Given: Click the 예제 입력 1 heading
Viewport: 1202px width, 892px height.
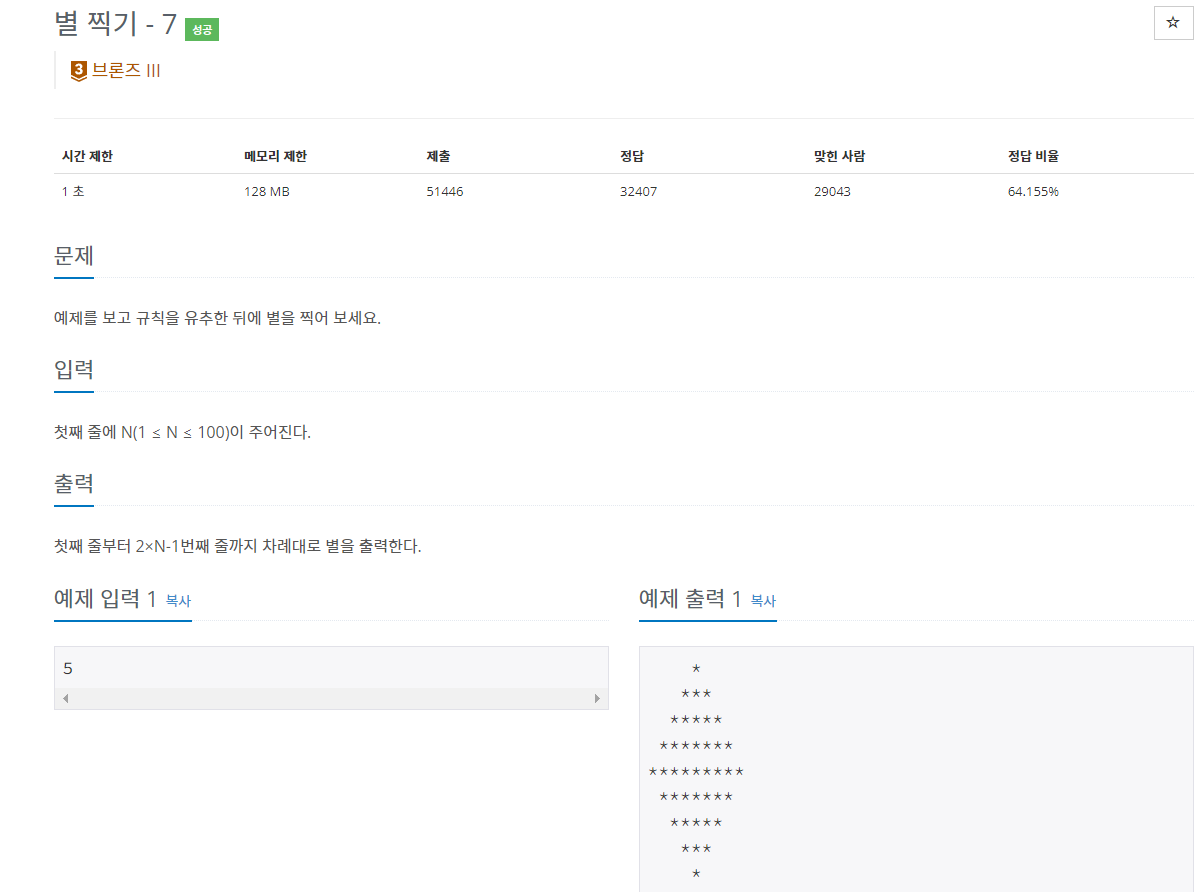Looking at the screenshot, I should 105,599.
